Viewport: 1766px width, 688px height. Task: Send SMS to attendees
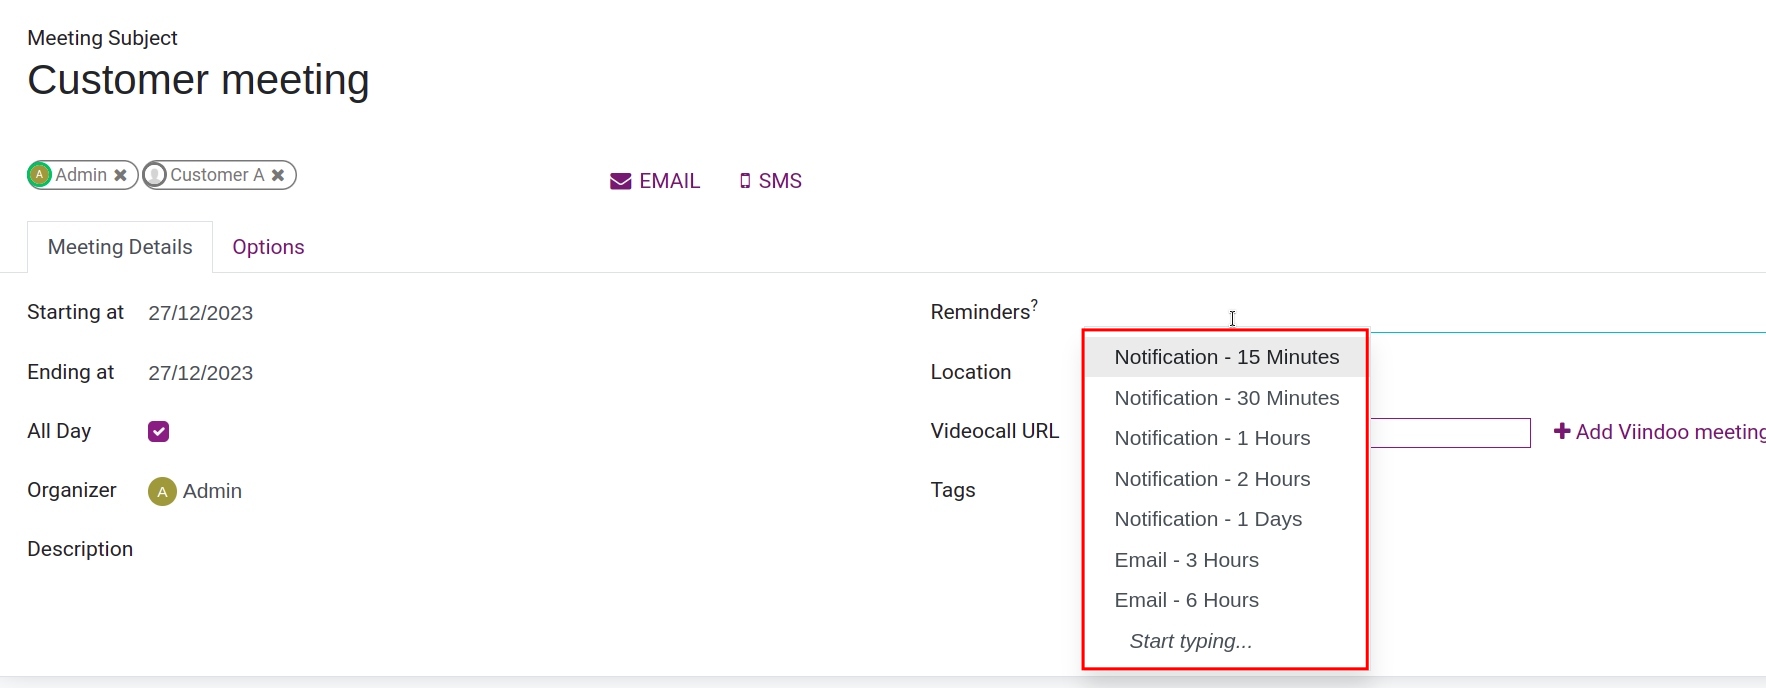(770, 181)
